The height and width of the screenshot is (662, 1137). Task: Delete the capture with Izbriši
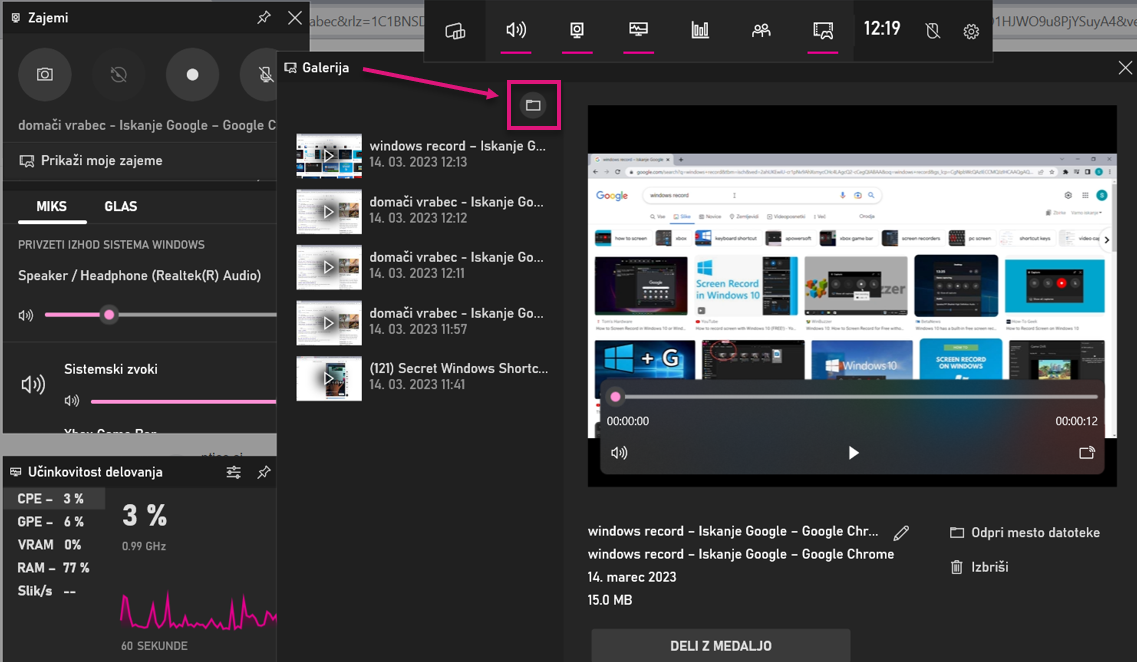click(x=979, y=567)
